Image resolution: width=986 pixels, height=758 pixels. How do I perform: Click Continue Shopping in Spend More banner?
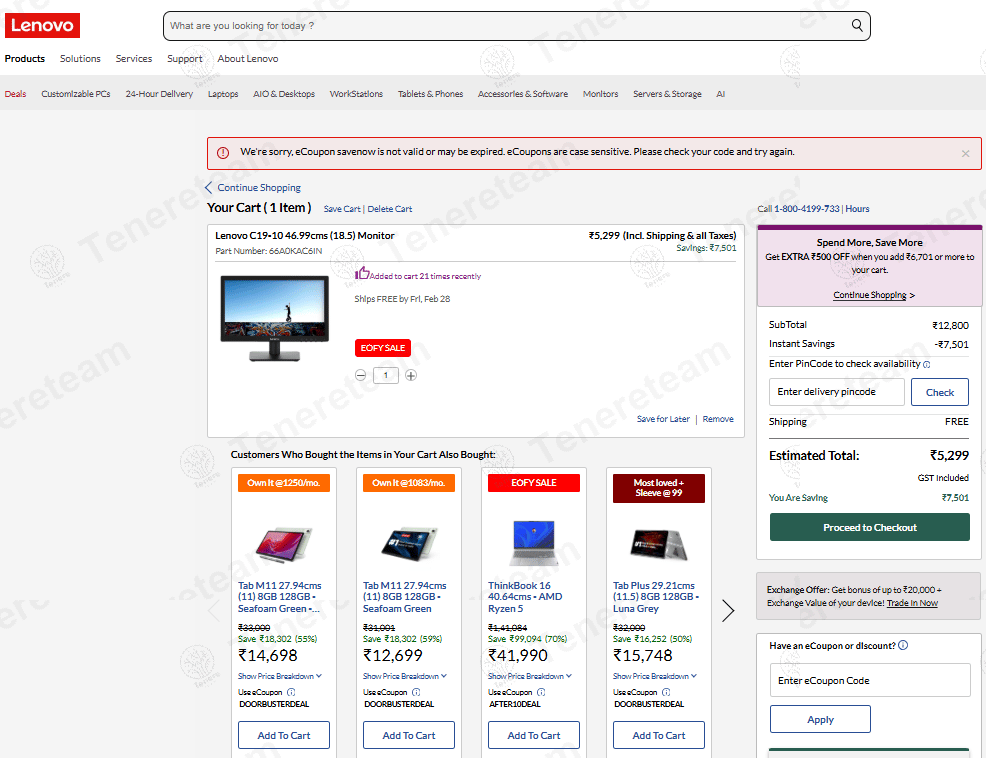tap(870, 295)
